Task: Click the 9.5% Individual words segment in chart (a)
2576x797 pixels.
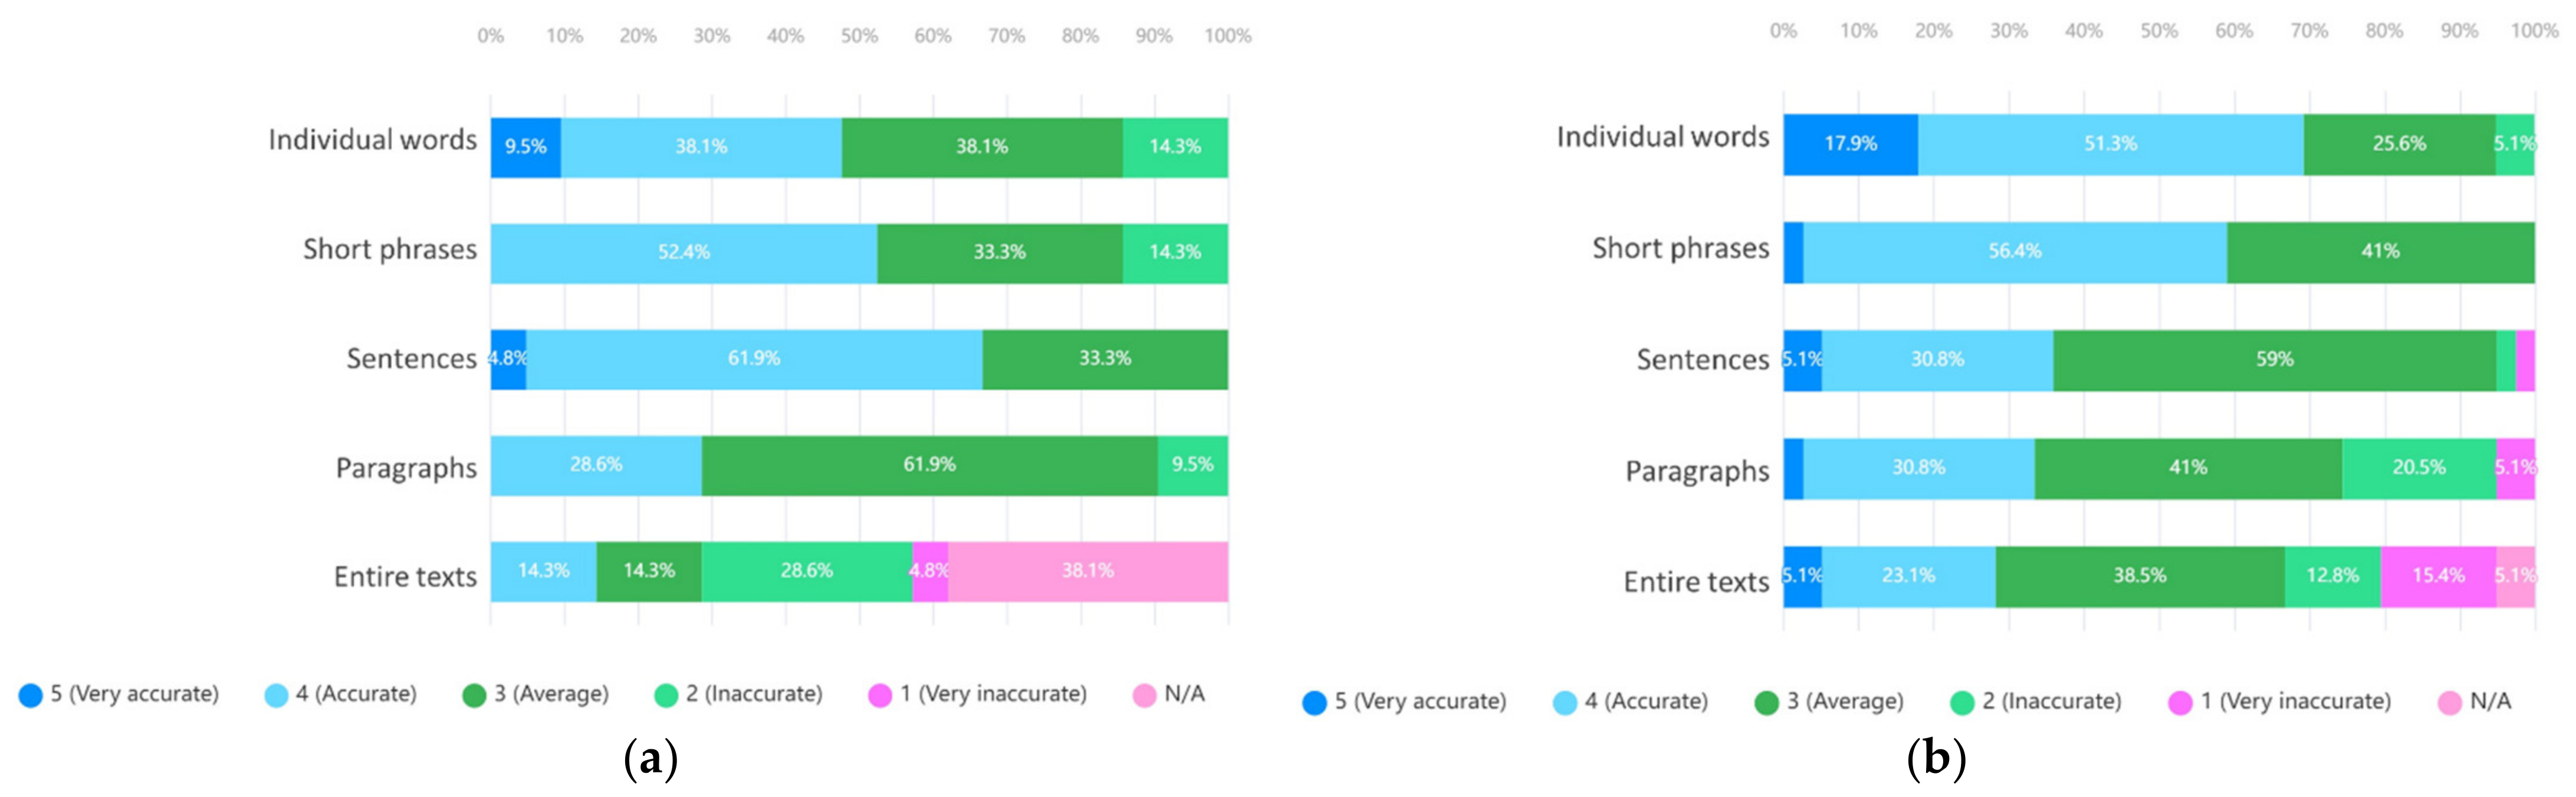Action: (x=525, y=147)
